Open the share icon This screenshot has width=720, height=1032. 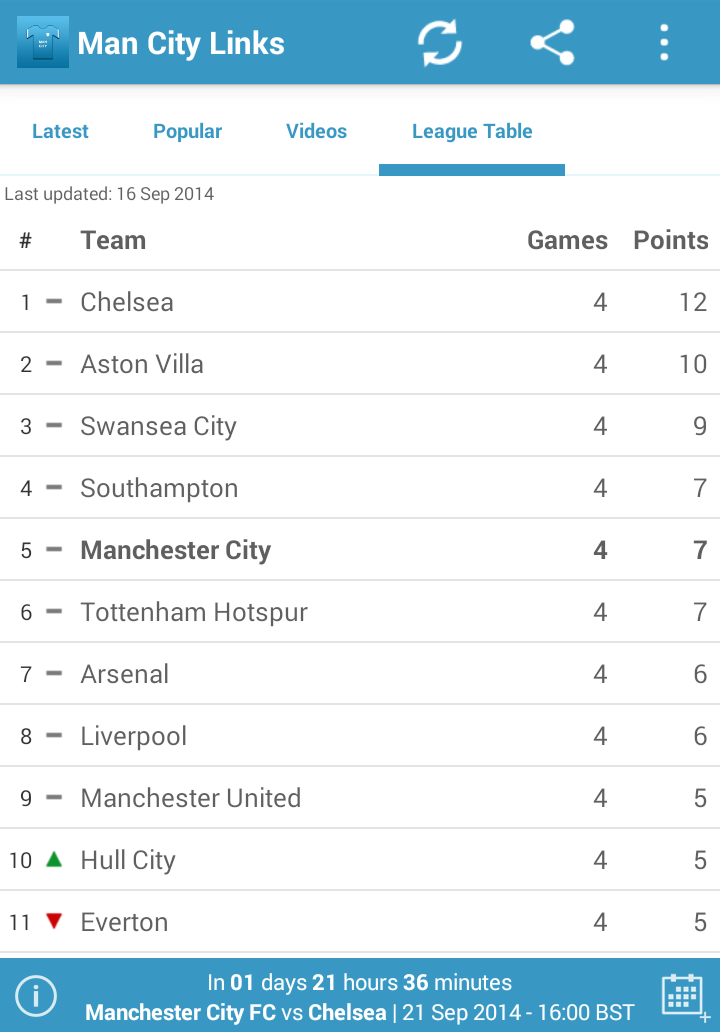pos(552,43)
